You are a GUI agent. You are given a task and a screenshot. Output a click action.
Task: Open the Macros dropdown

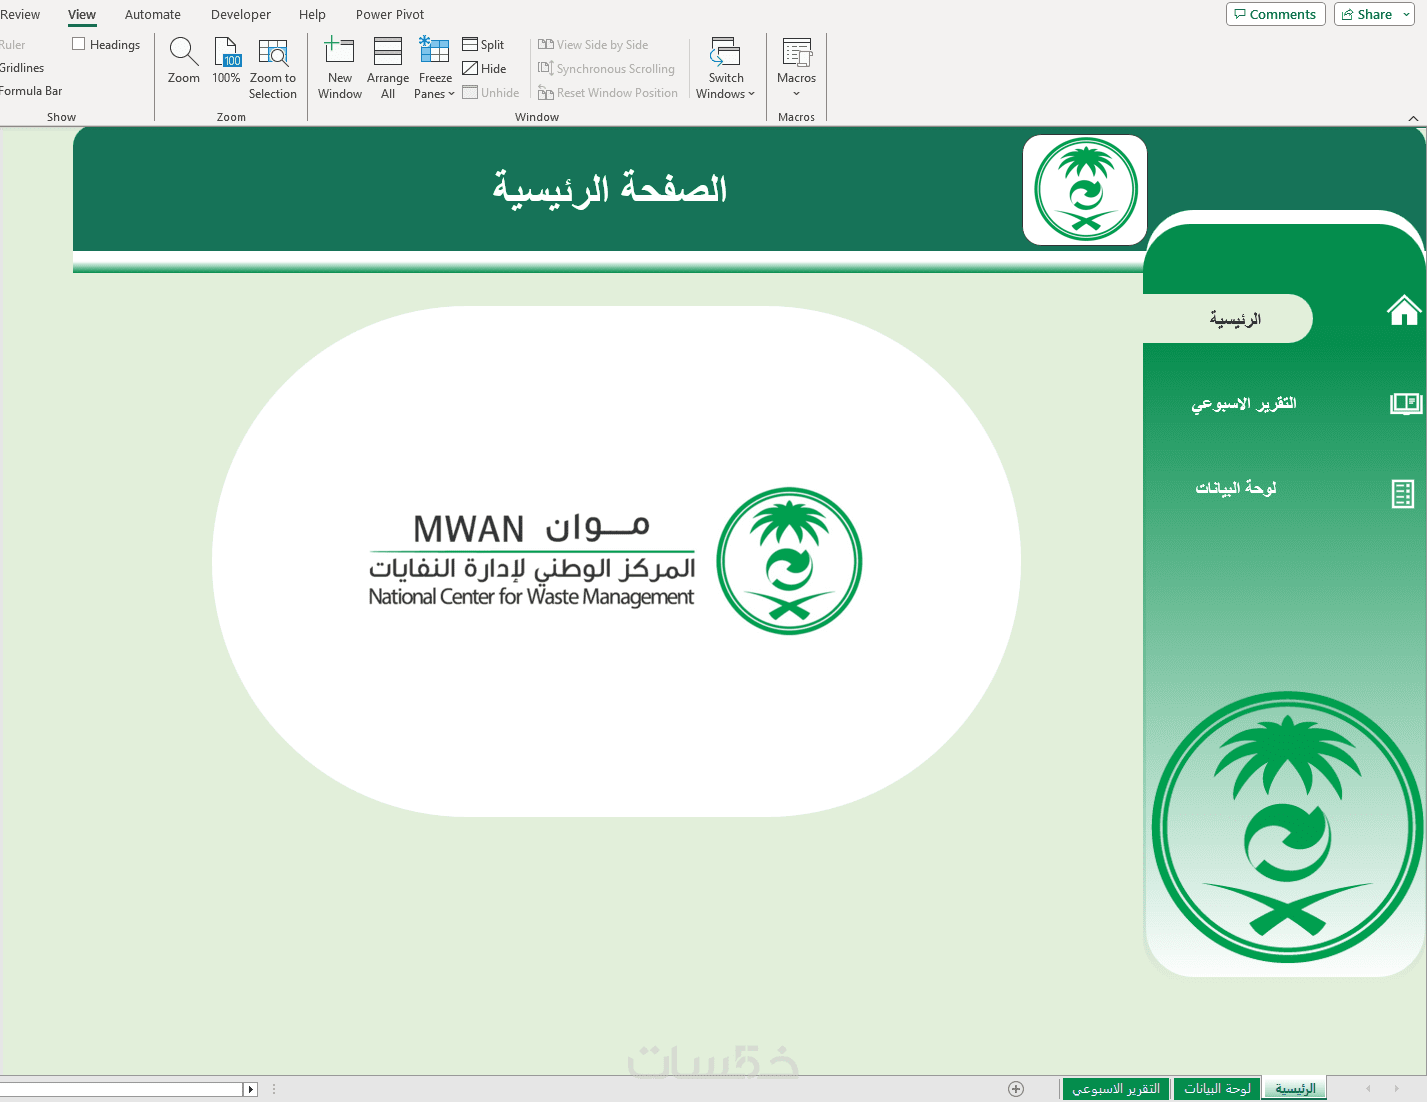click(x=797, y=68)
